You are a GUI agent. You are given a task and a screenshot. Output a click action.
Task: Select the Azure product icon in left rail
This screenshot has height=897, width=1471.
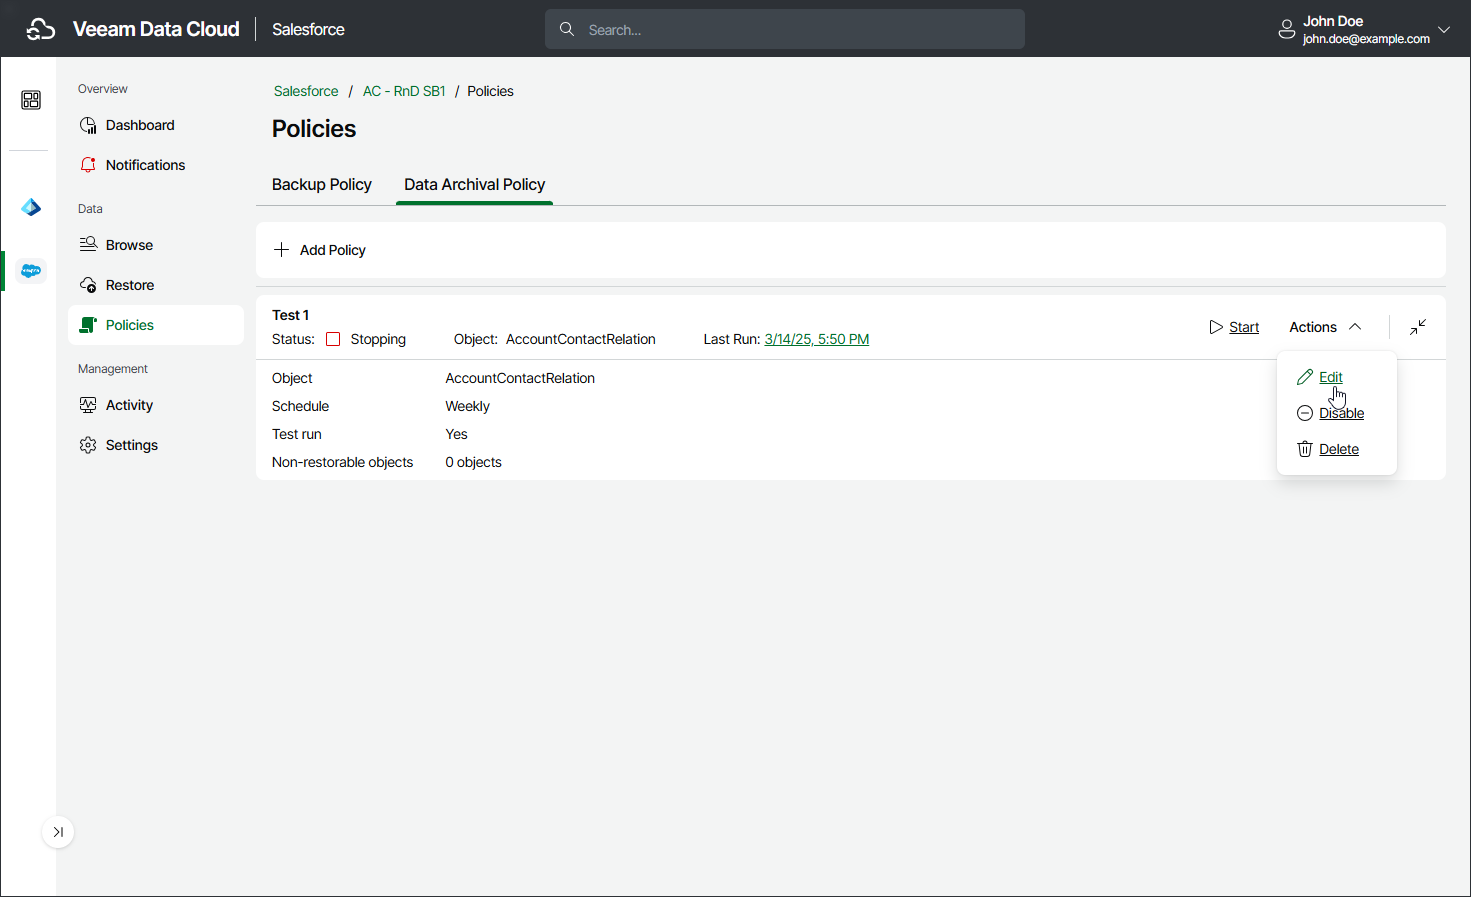(x=31, y=207)
